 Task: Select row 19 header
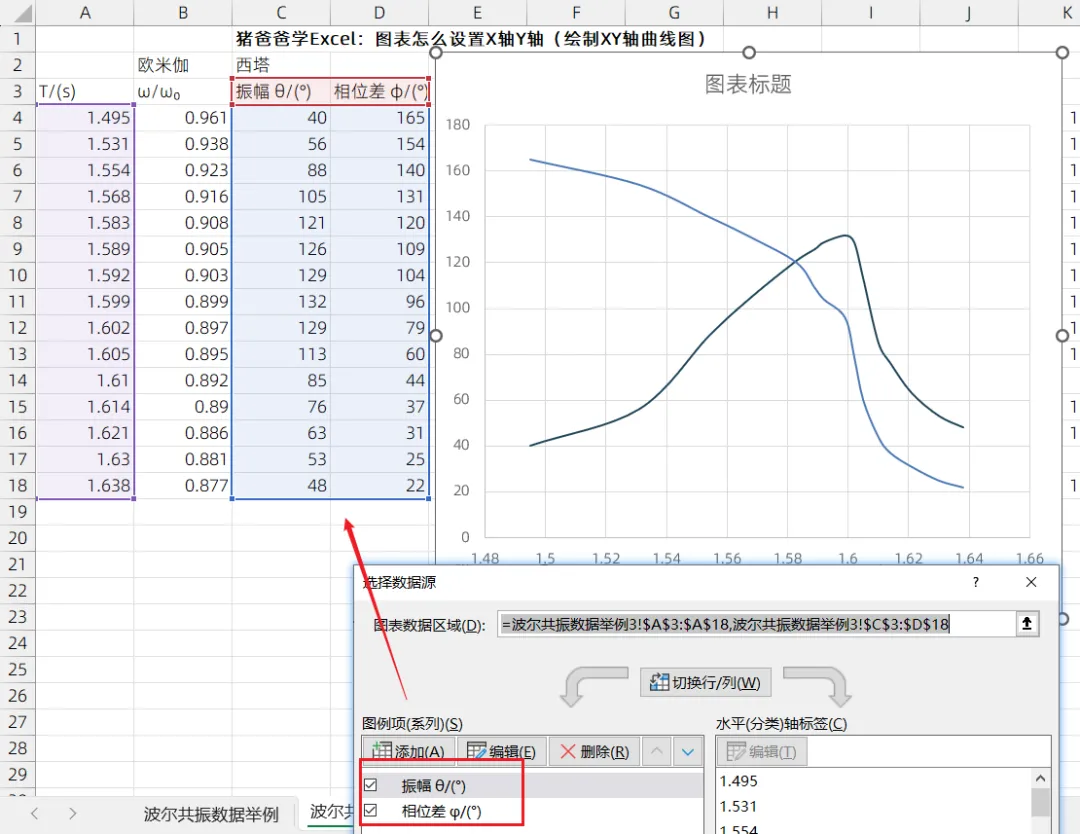(17, 512)
